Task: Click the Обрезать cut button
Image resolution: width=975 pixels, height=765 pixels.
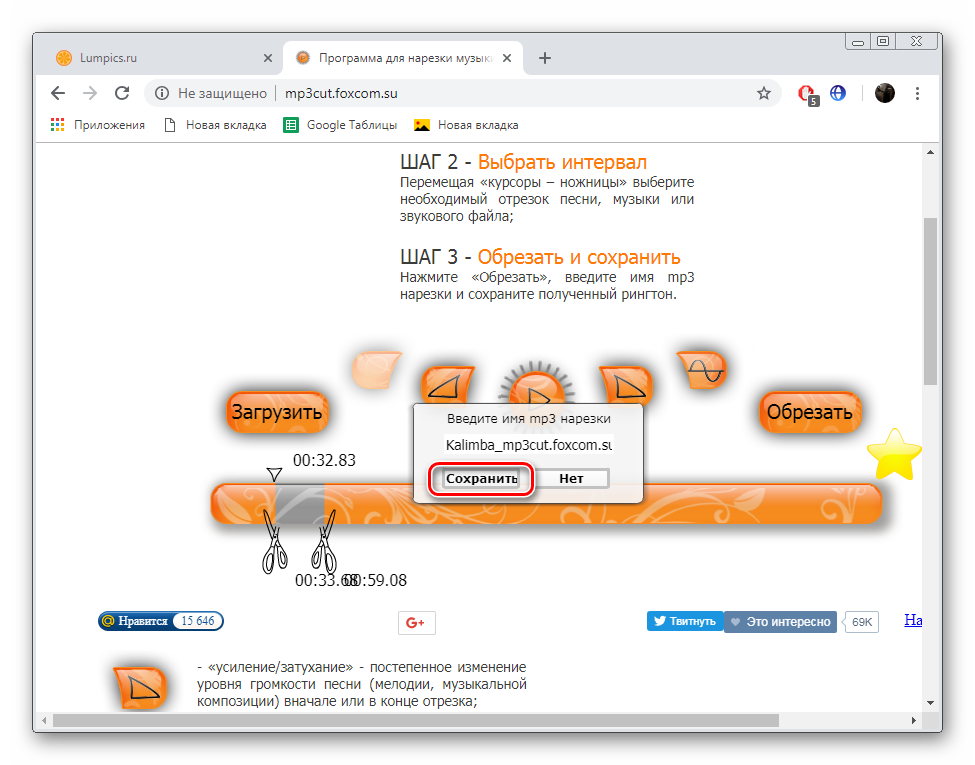Action: pyautogui.click(x=809, y=411)
